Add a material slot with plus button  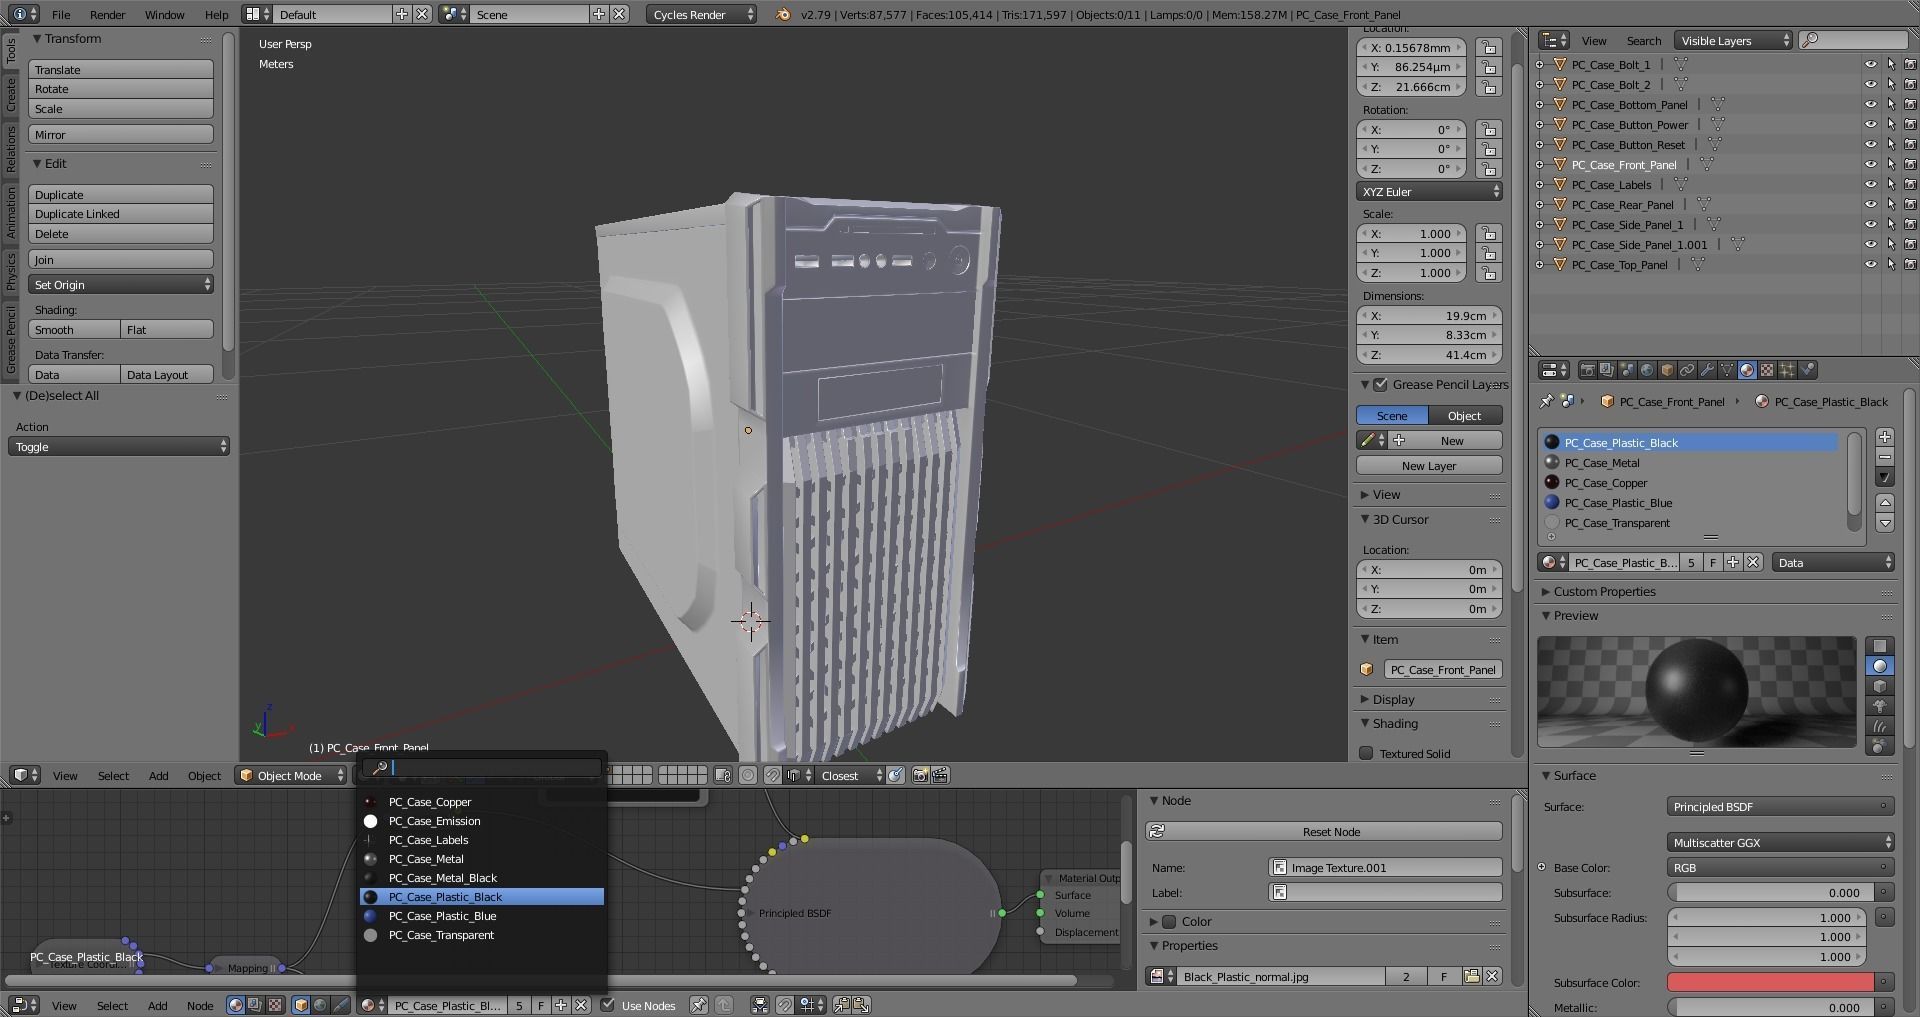(x=1885, y=437)
